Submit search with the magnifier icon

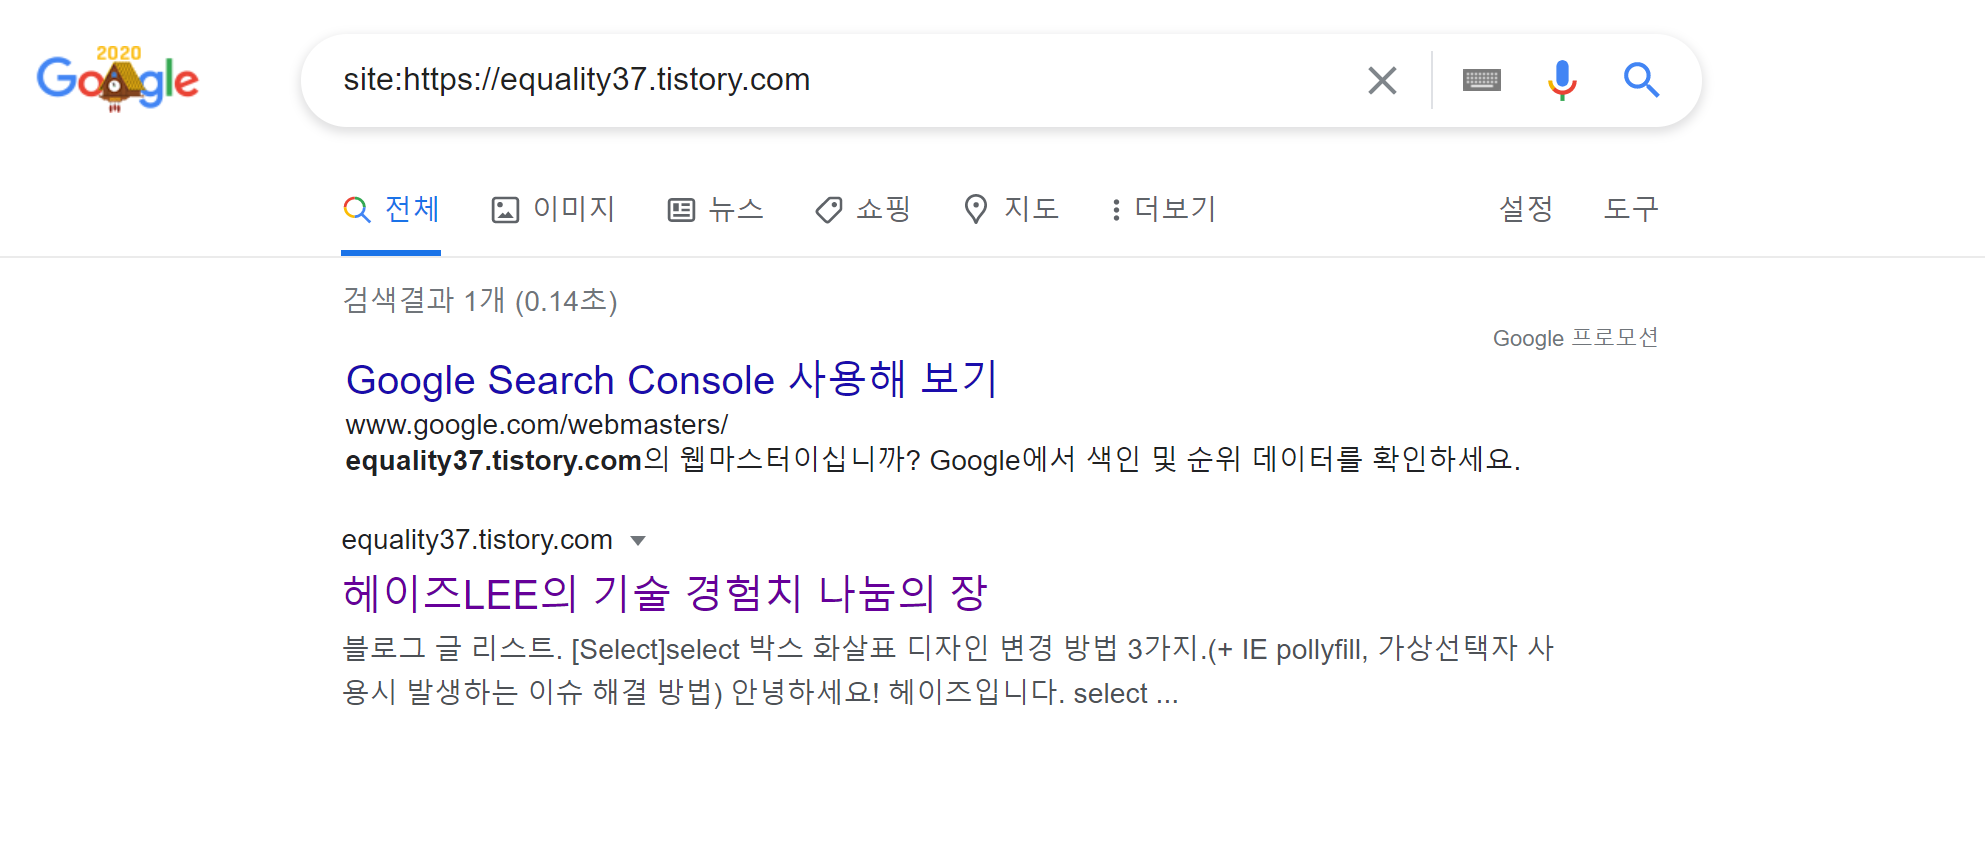[x=1641, y=80]
